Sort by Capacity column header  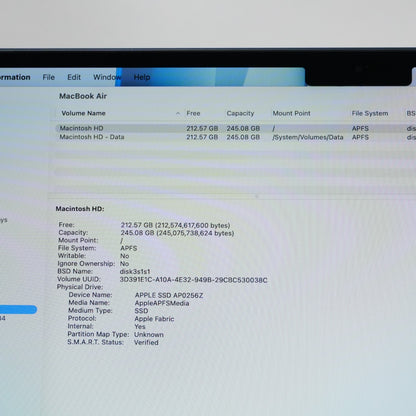pyautogui.click(x=240, y=113)
